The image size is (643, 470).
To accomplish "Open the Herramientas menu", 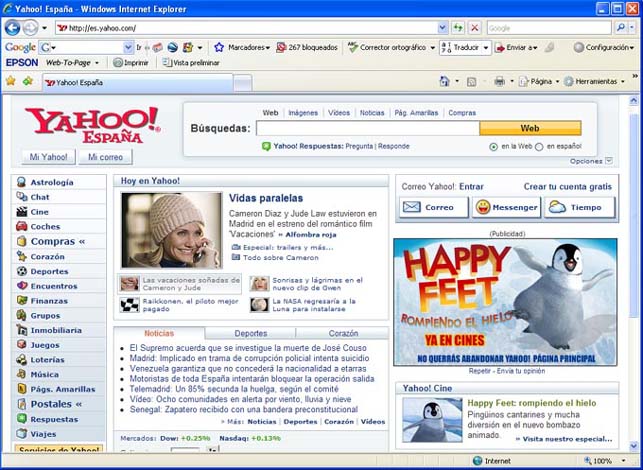I will (594, 82).
